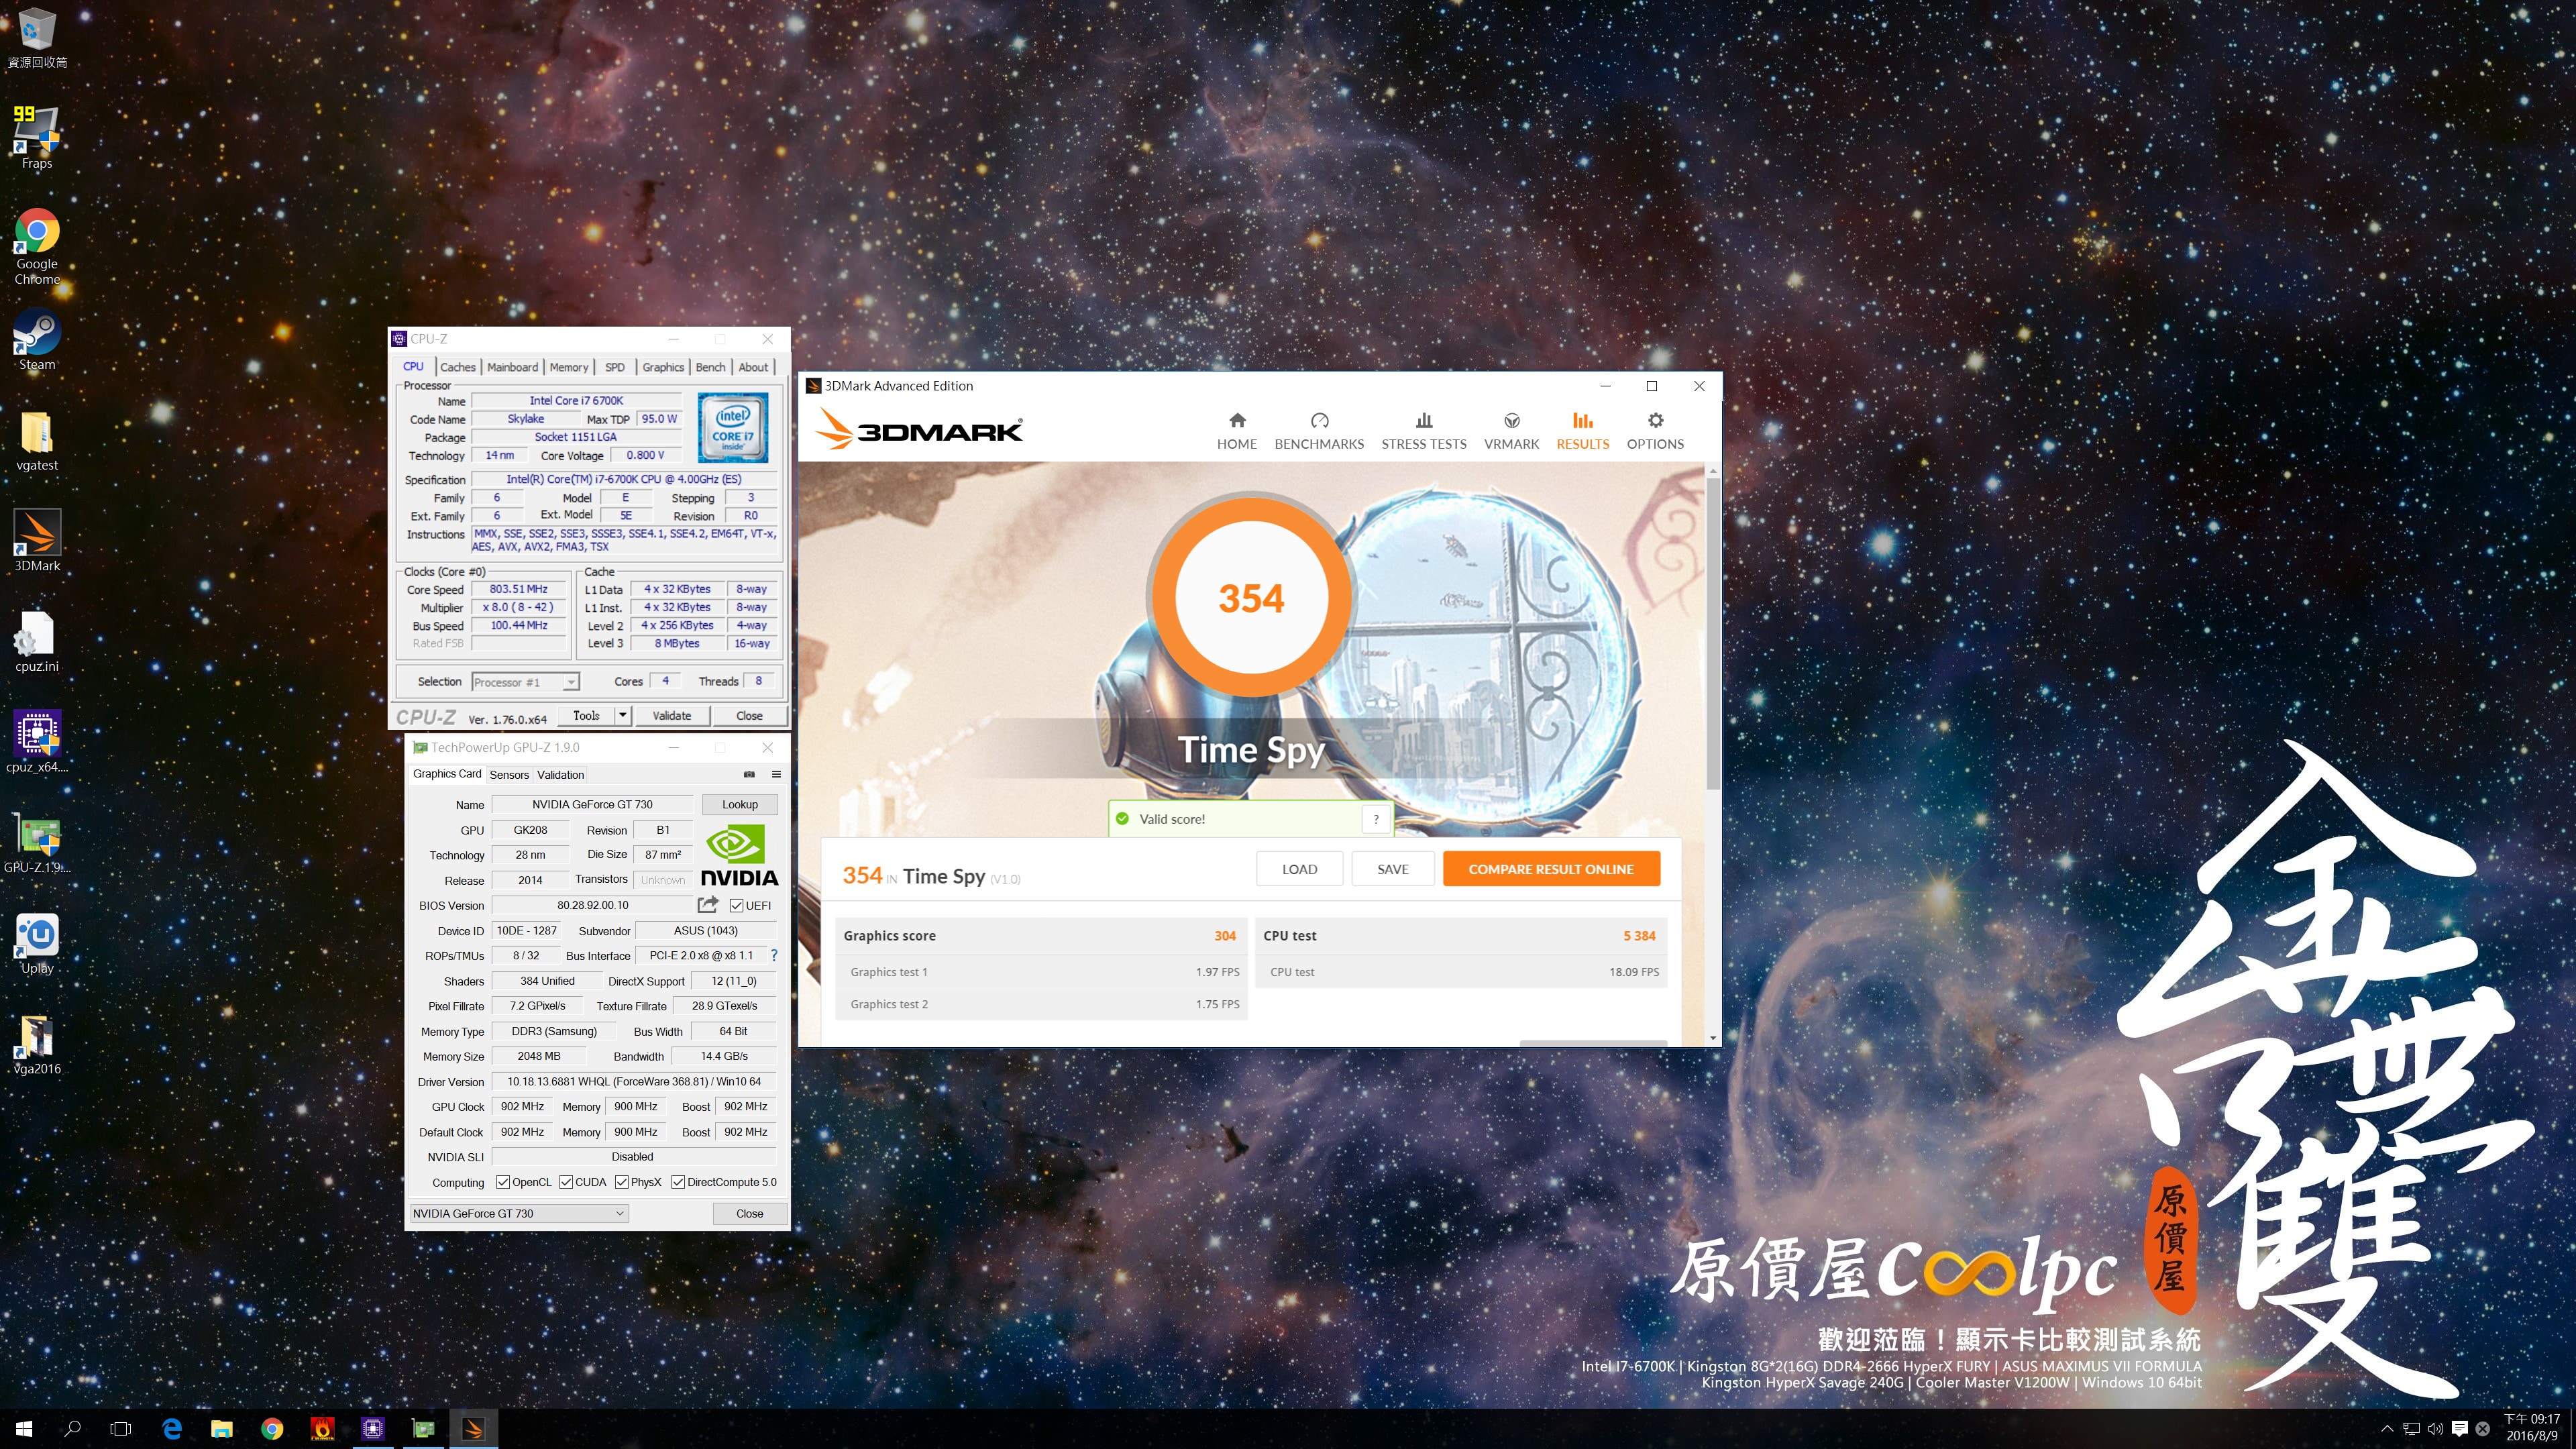This screenshot has height=1449, width=2576.
Task: Click the SAVE button in 3DMark
Action: pyautogui.click(x=1392, y=869)
